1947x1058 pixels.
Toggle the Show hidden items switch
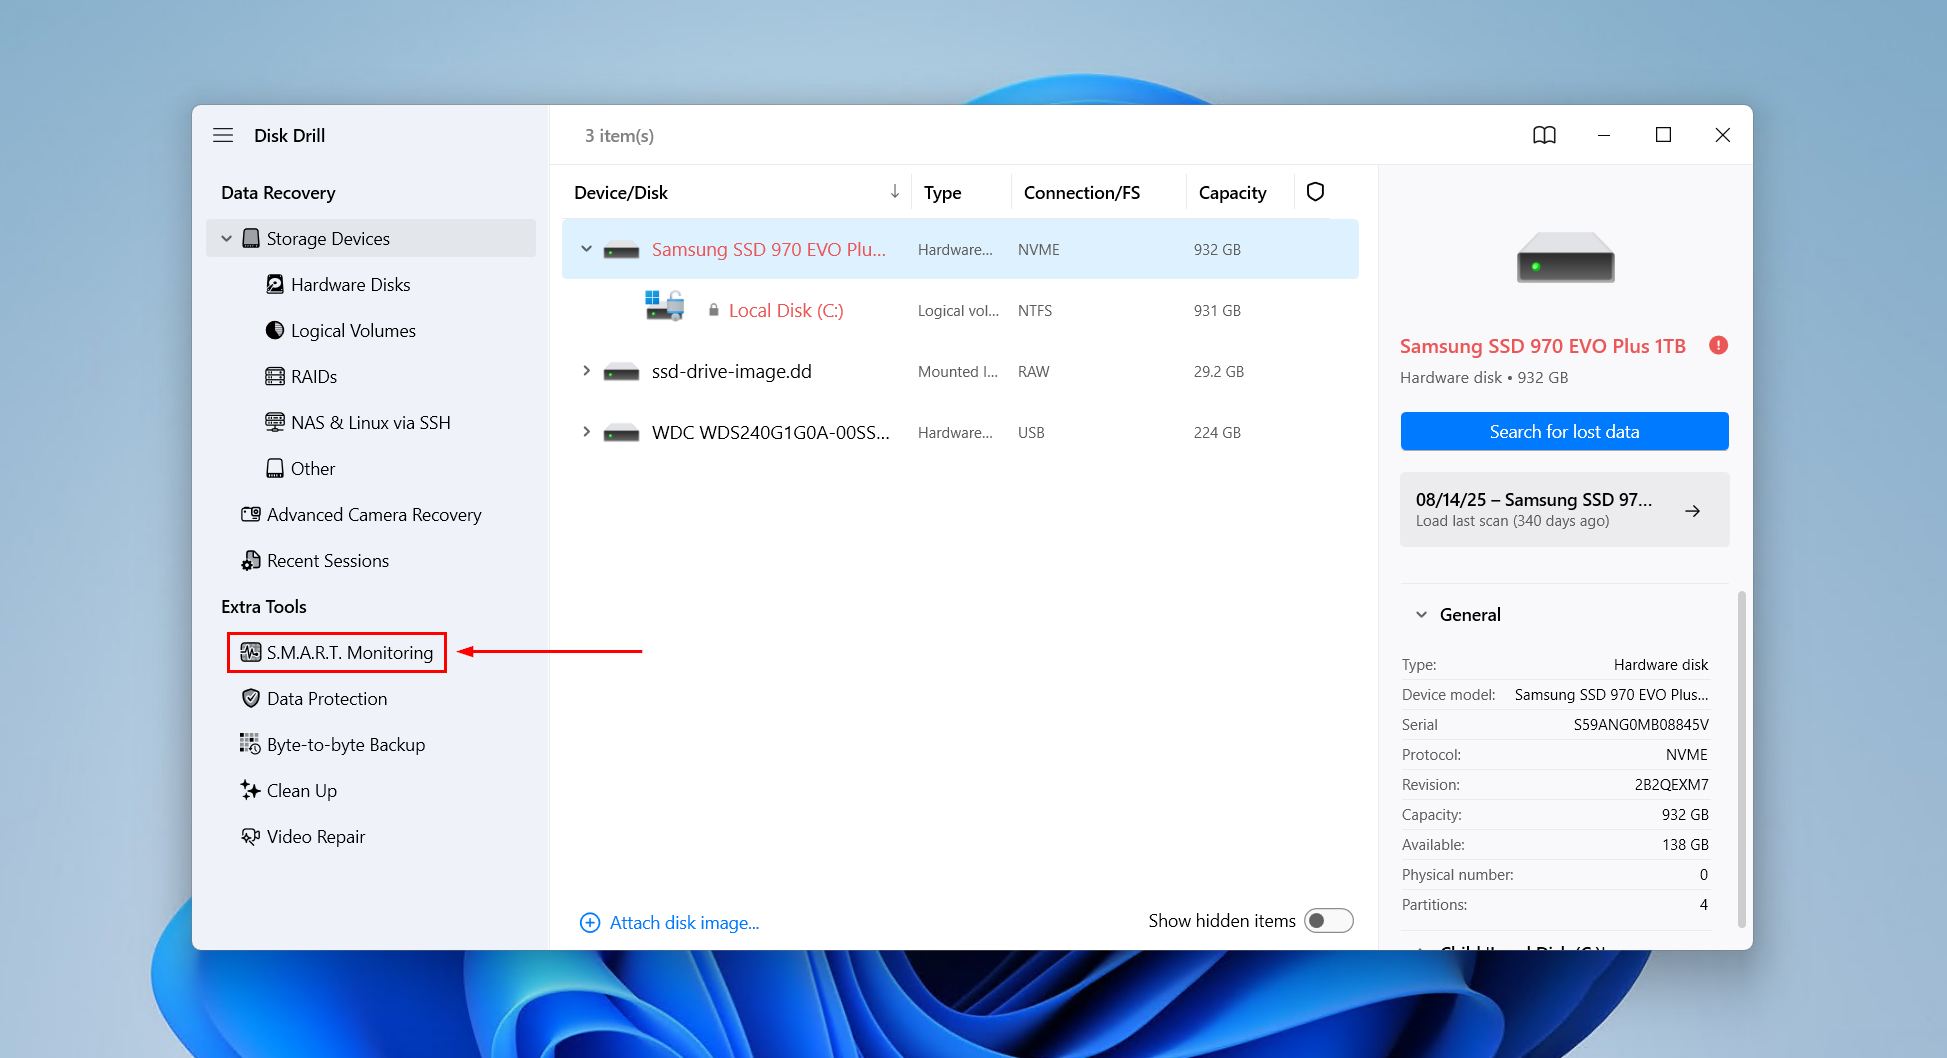[x=1329, y=920]
